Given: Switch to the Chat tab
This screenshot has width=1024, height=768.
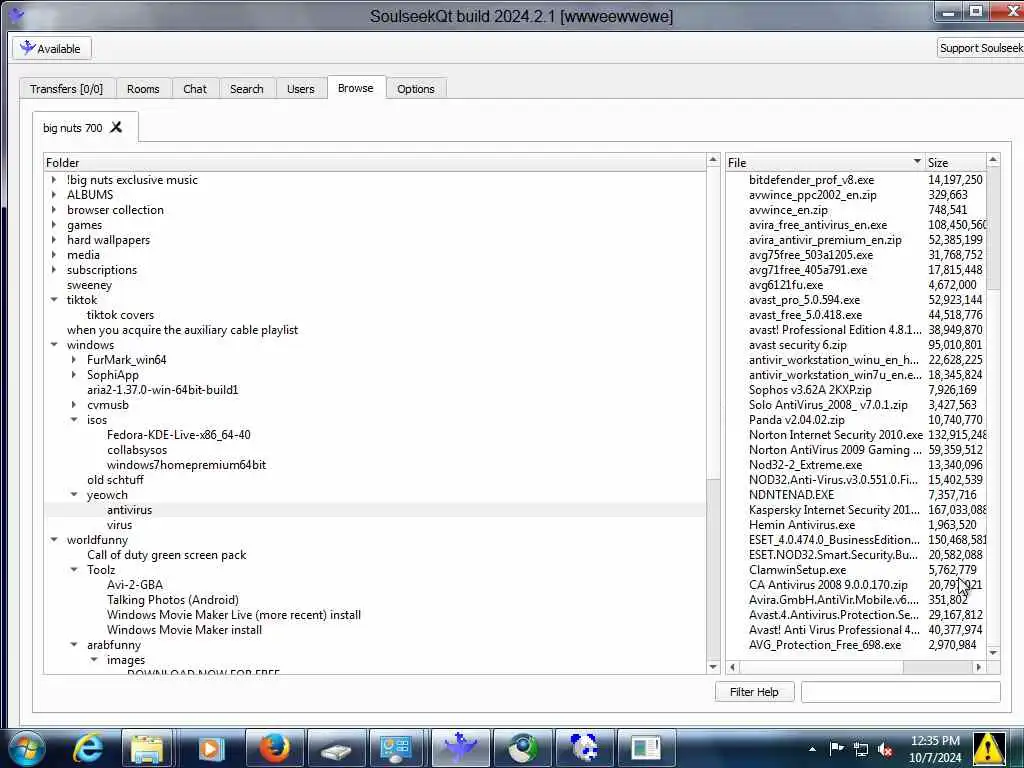Looking at the screenshot, I should click(x=195, y=89).
